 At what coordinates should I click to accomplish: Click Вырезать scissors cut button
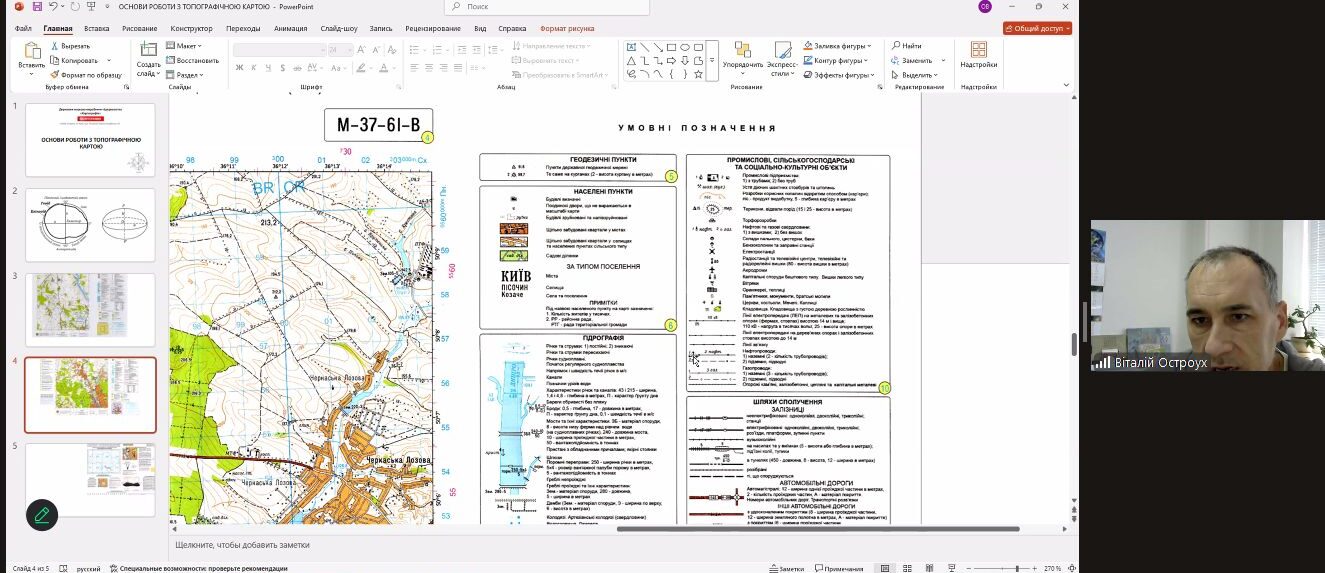pos(68,46)
